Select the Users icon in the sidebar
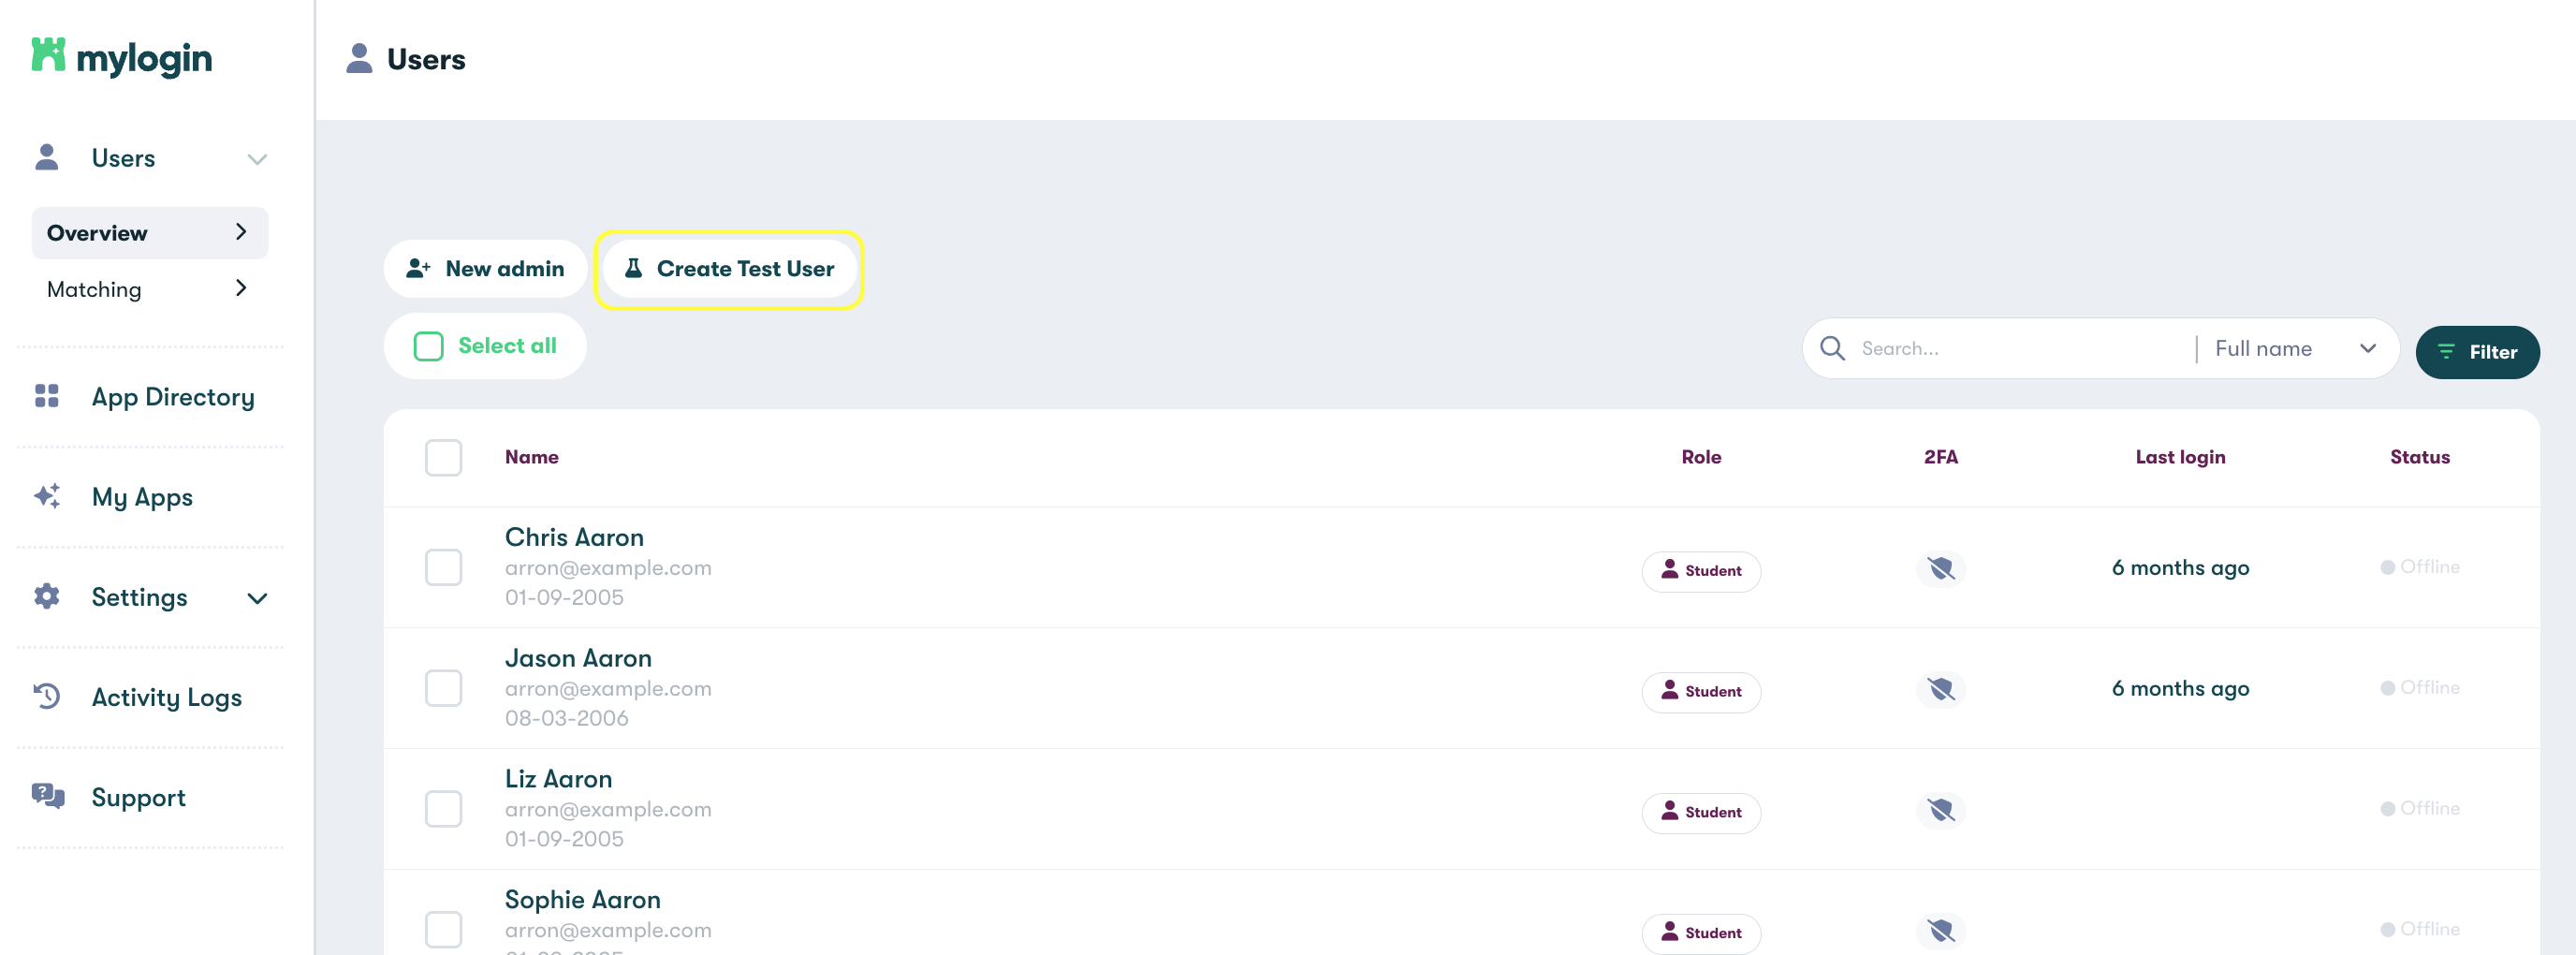The image size is (2576, 955). coord(46,157)
